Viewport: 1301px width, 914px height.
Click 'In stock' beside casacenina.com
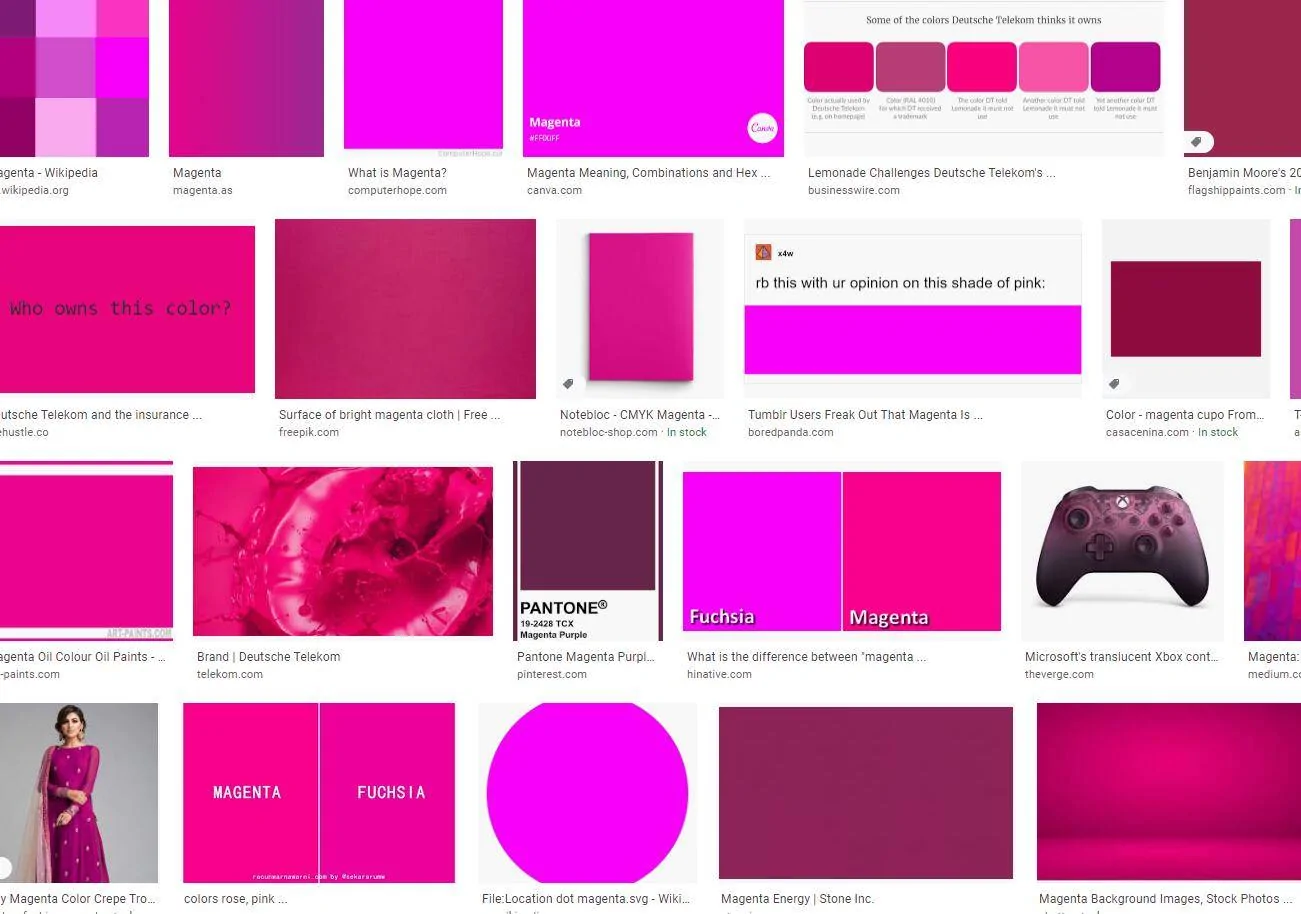click(1218, 432)
